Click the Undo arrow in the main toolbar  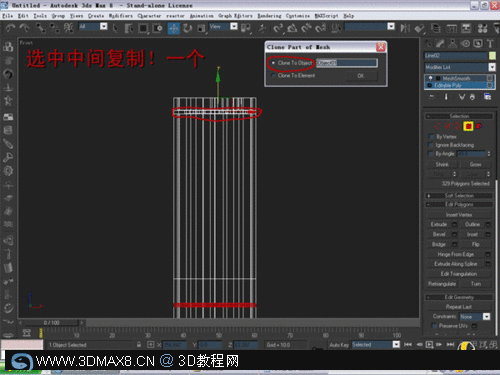11,28
